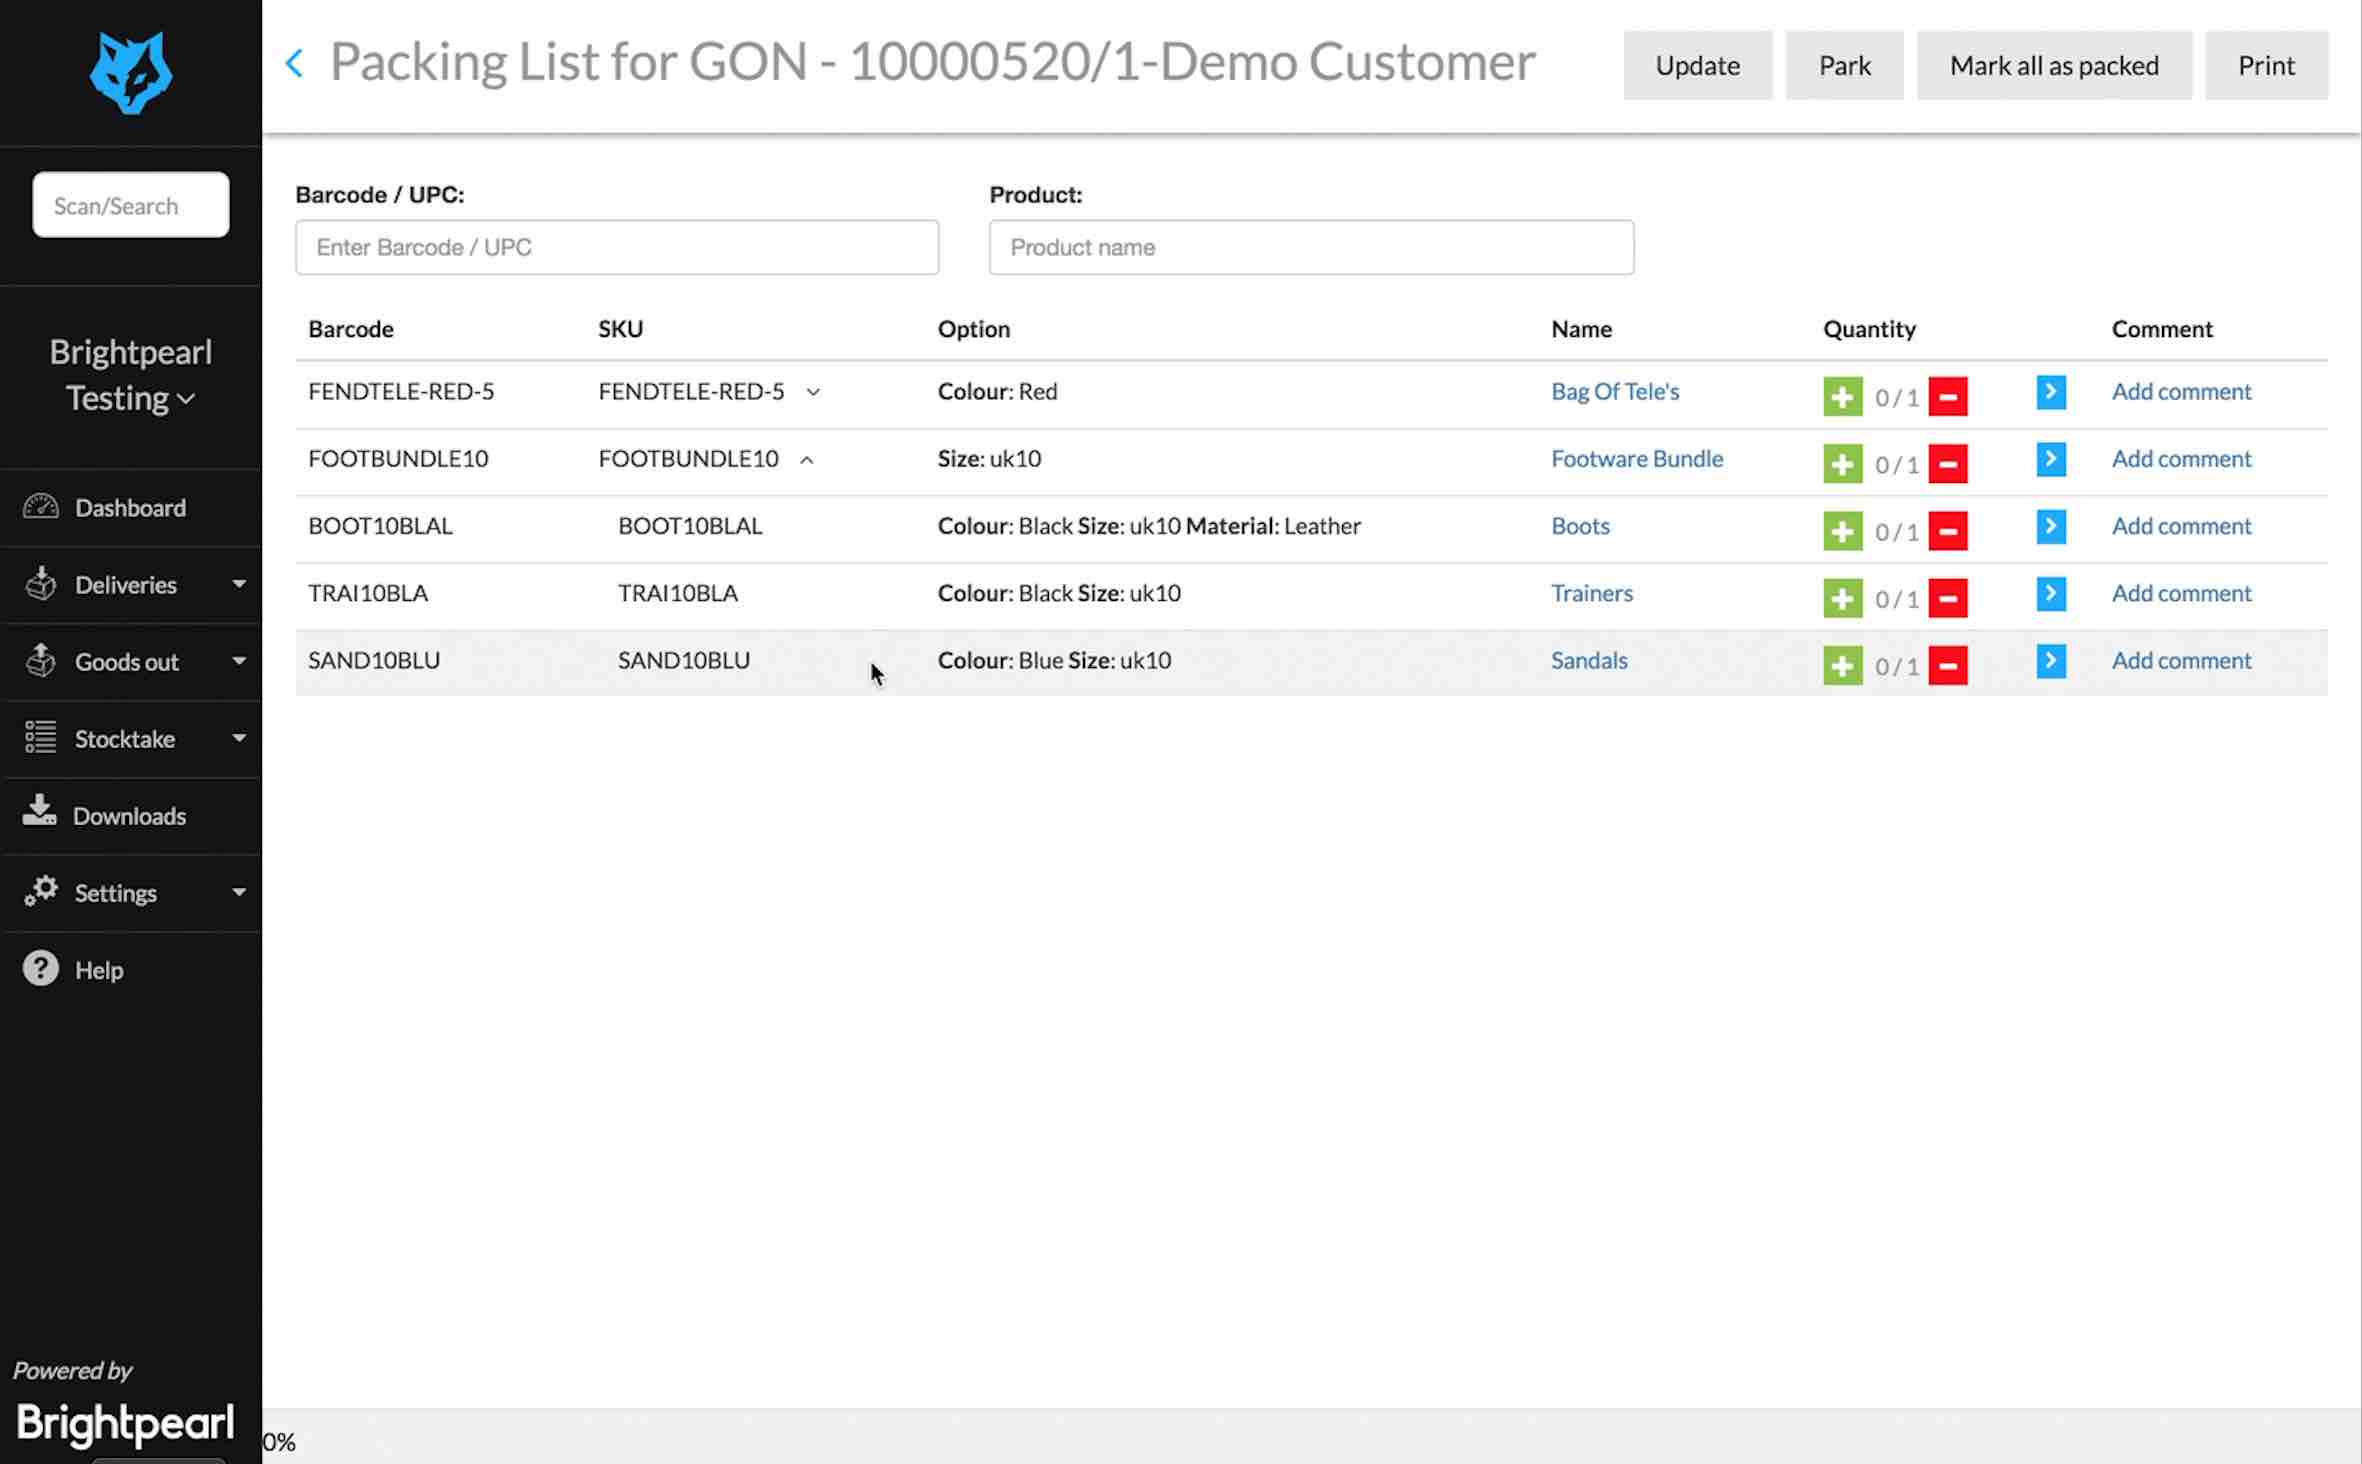Open the Footware Bundle product link
The width and height of the screenshot is (2362, 1464).
(1637, 458)
